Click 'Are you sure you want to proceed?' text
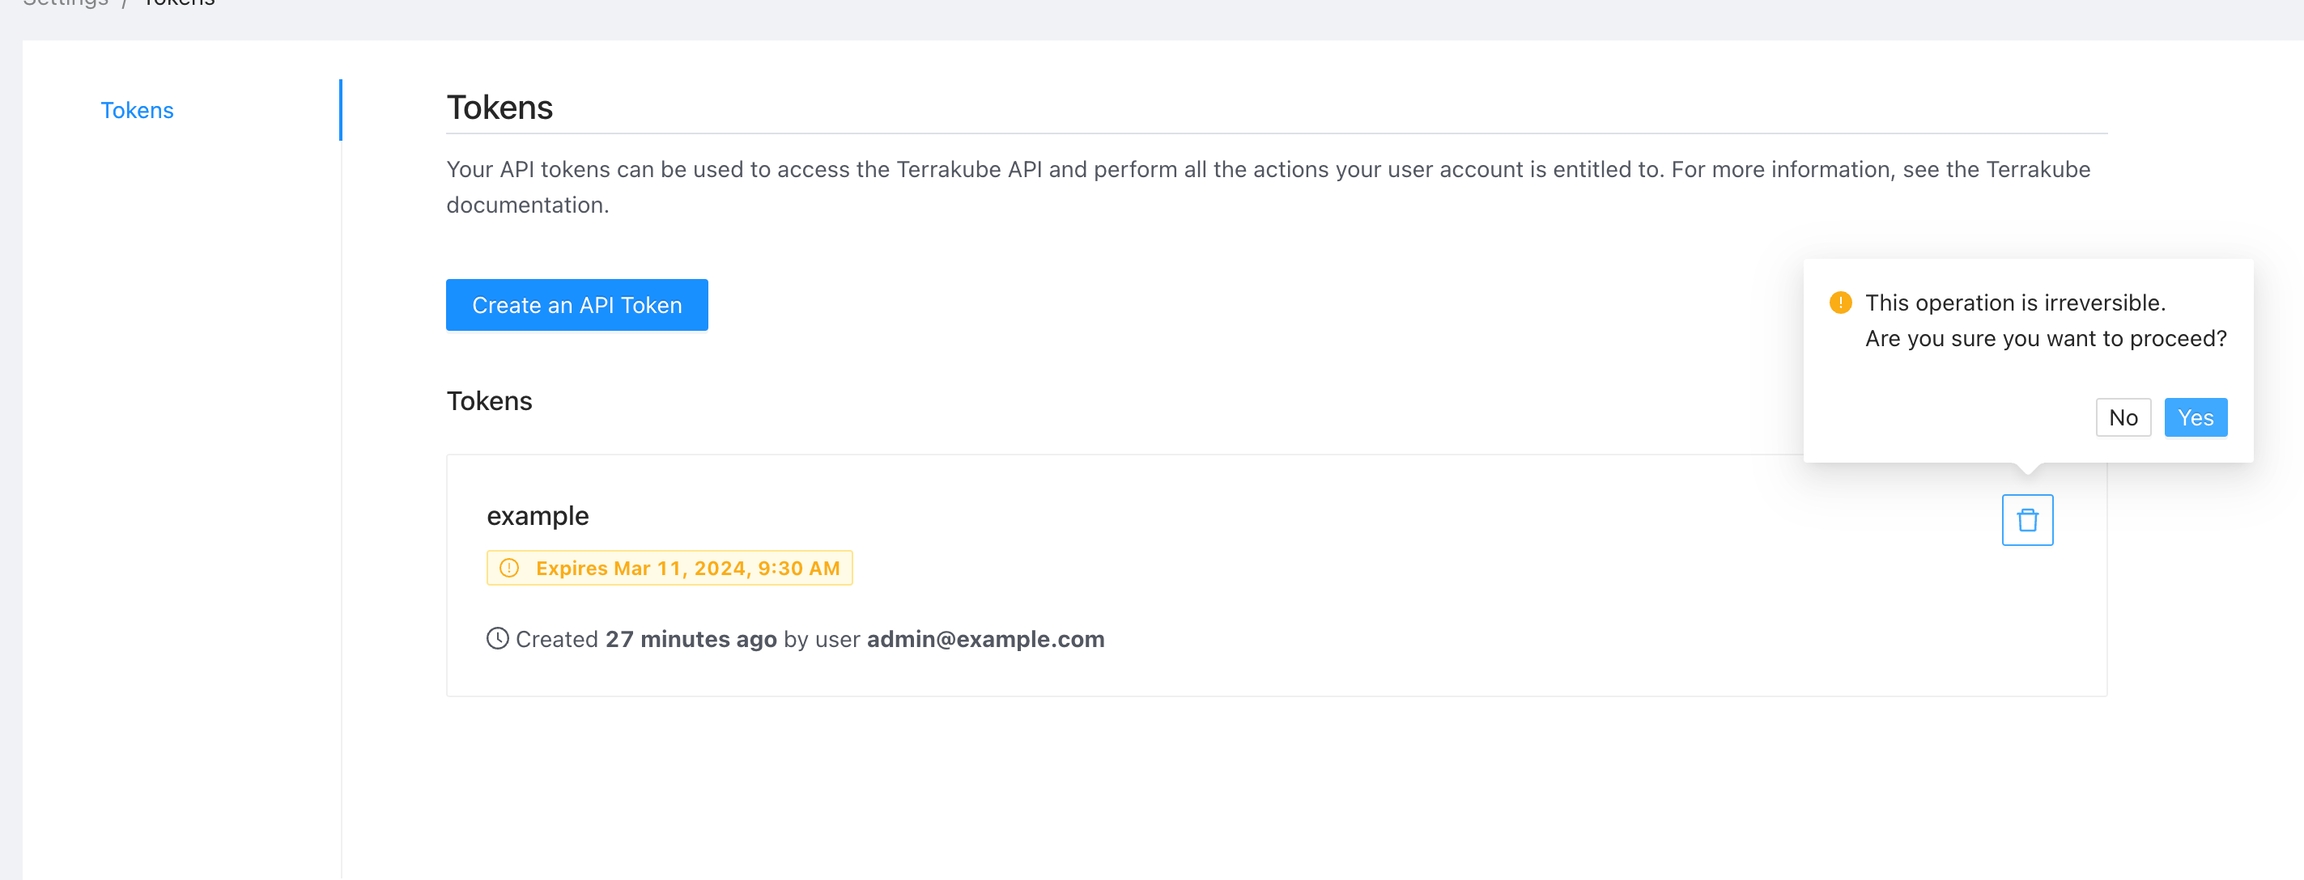The image size is (2304, 880). tap(2045, 339)
